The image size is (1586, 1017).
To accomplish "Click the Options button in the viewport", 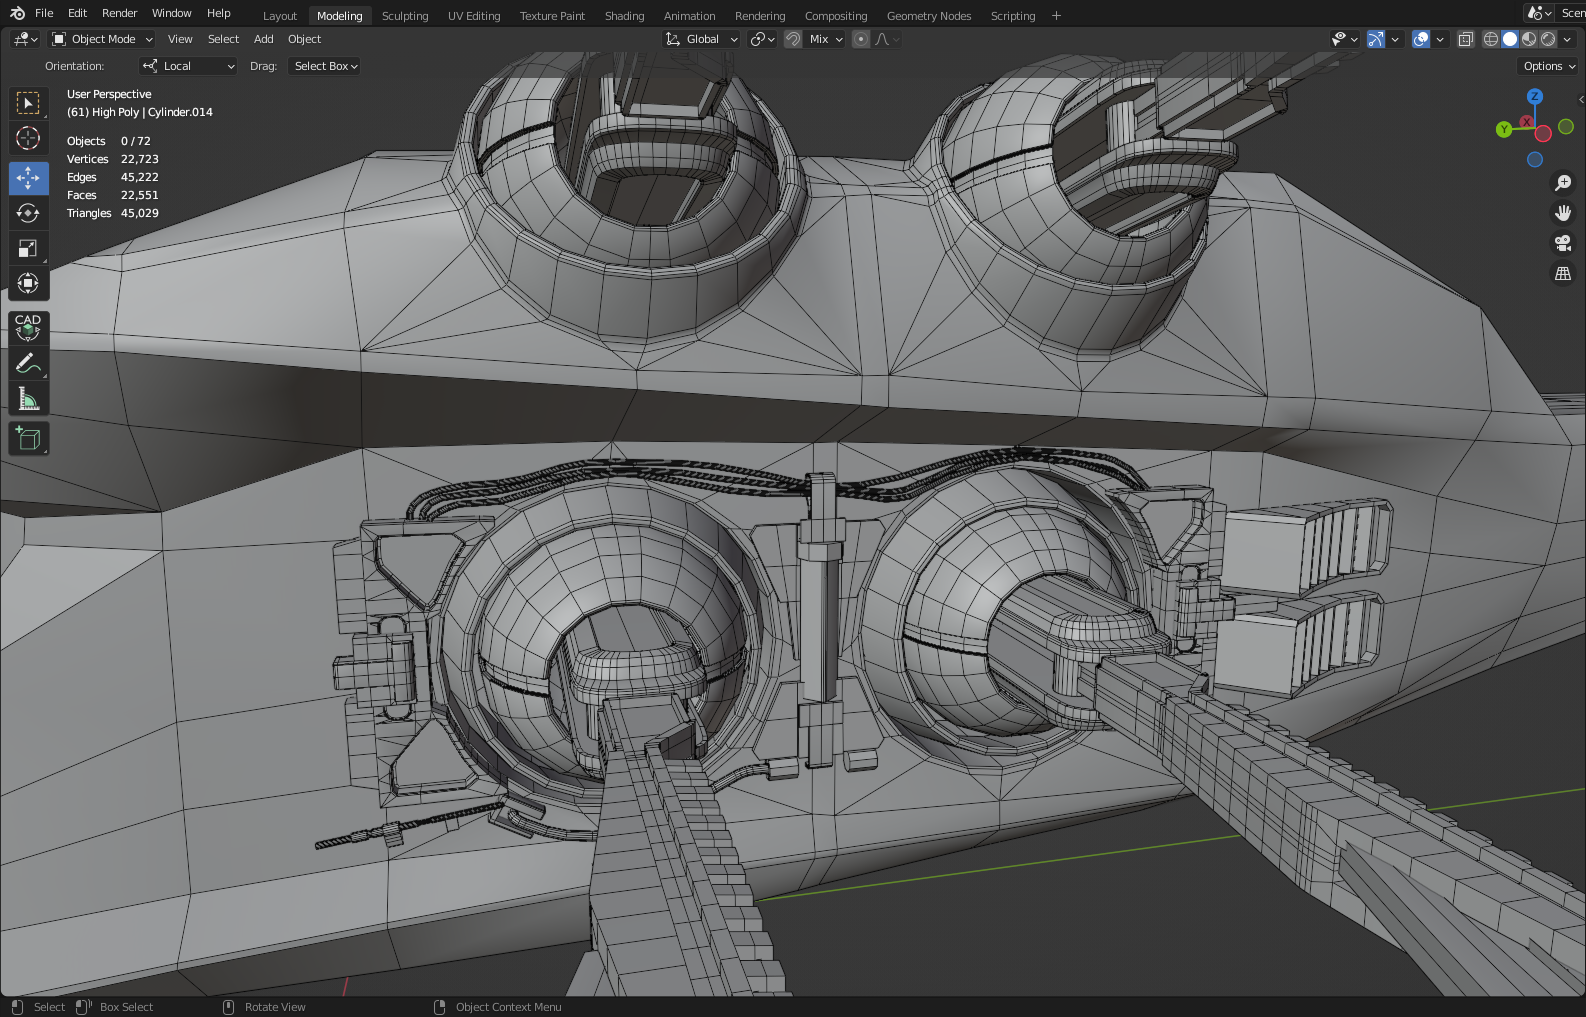I will 1548,66.
